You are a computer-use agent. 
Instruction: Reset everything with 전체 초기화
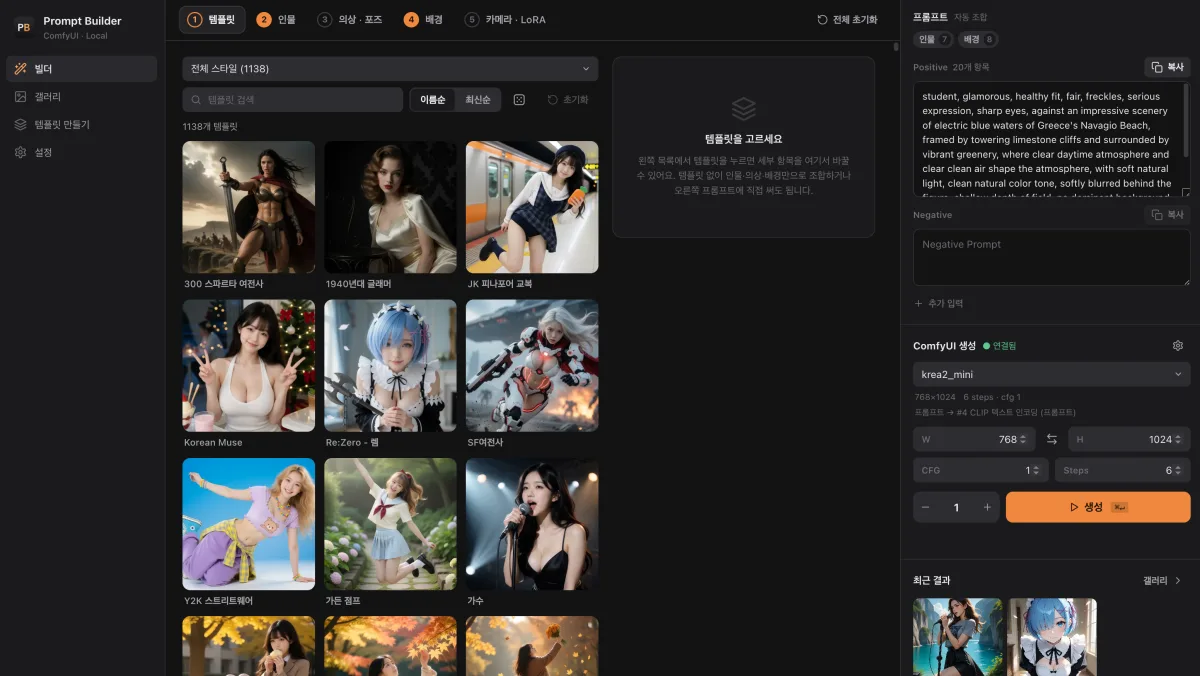tap(847, 20)
